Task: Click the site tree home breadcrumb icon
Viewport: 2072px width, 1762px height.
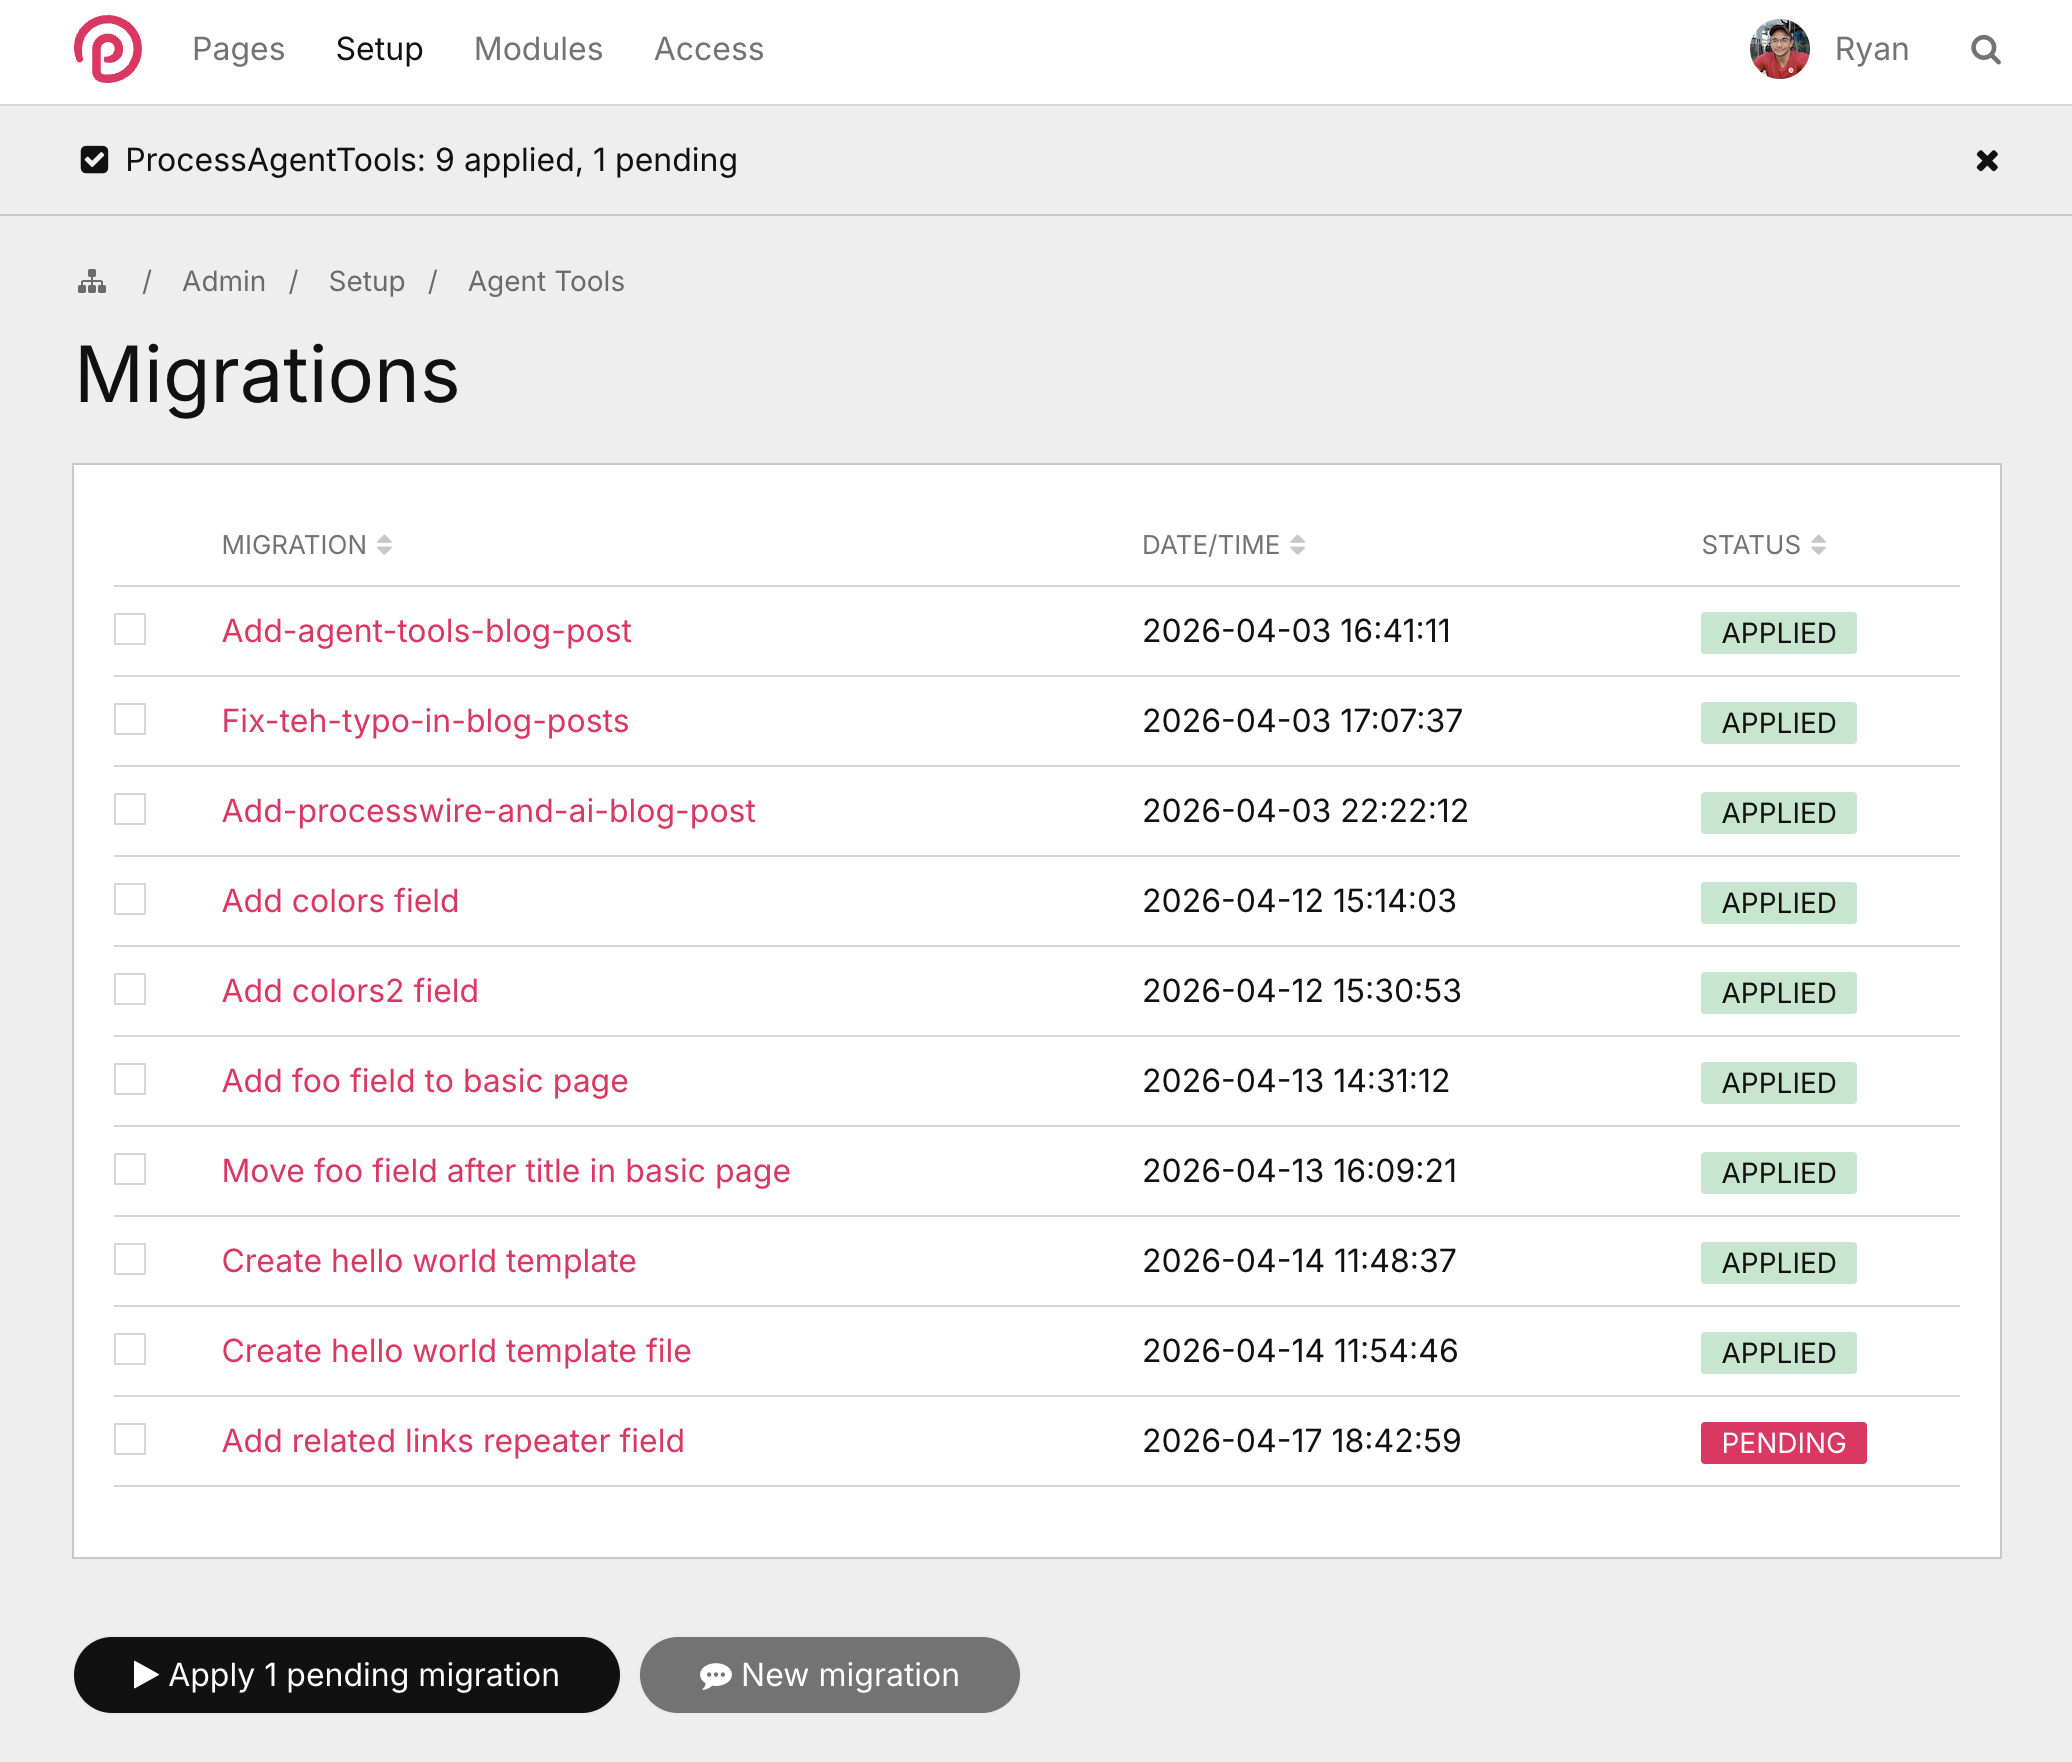Action: point(92,282)
